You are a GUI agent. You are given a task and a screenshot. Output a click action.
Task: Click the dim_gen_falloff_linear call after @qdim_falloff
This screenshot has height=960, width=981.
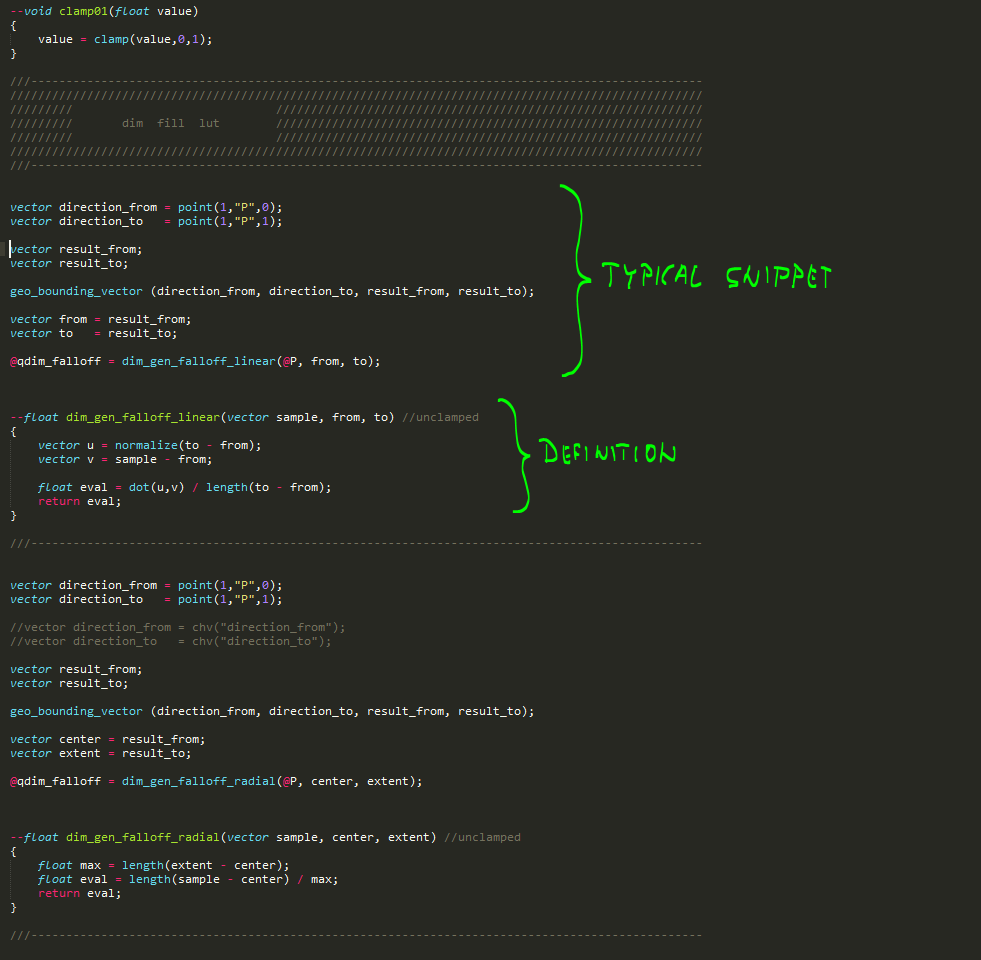click(198, 361)
